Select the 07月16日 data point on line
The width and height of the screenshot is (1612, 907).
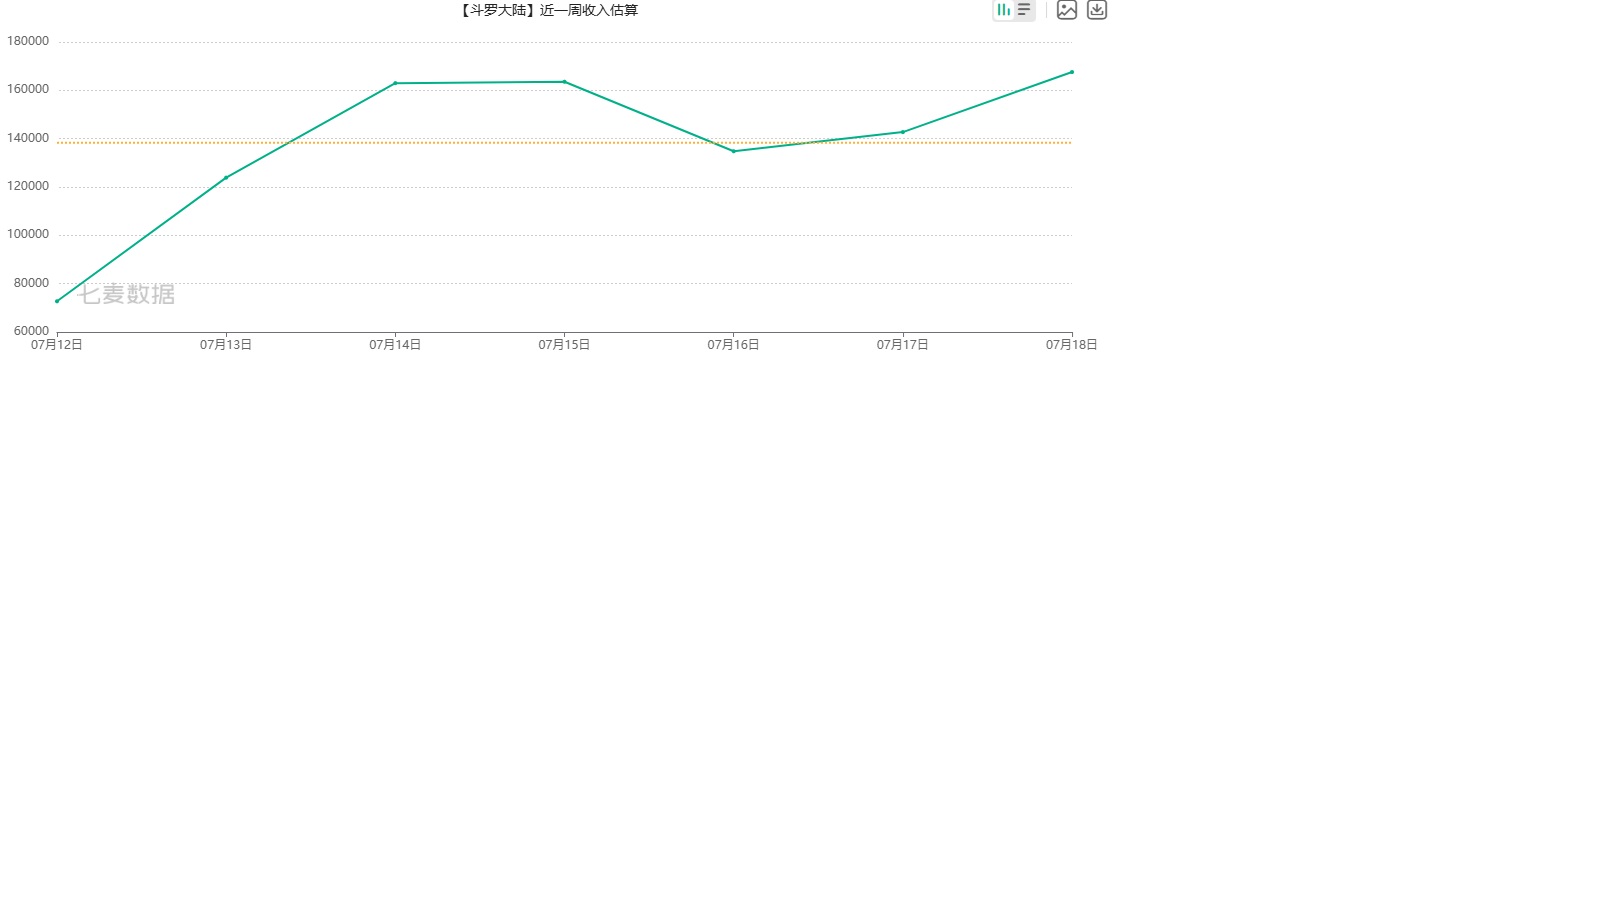click(734, 151)
